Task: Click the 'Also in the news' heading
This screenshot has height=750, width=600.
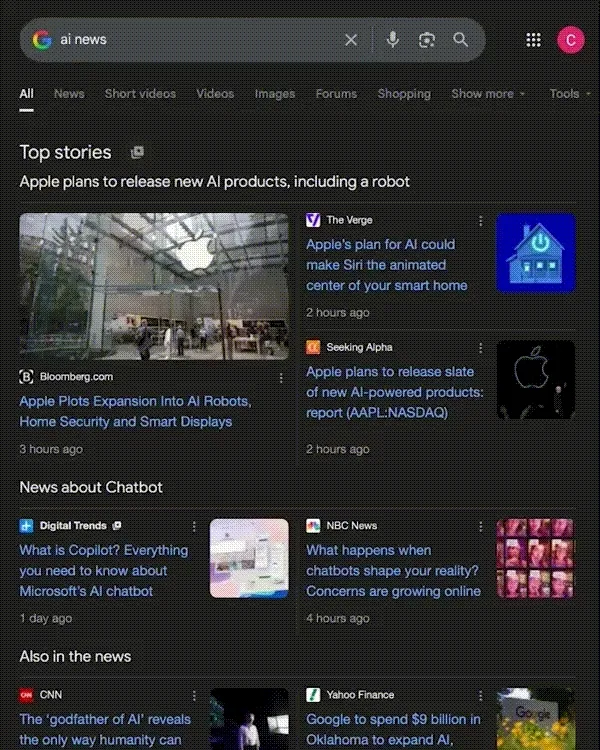Action: click(x=75, y=657)
